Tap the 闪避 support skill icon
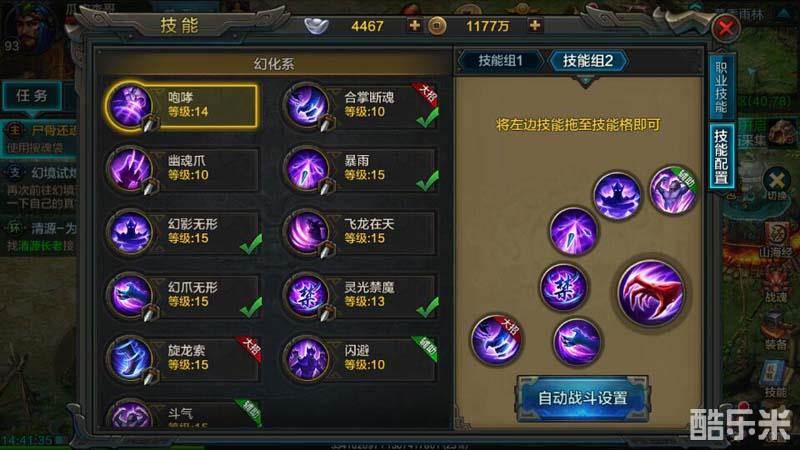The height and width of the screenshot is (450, 800). pyautogui.click(x=307, y=359)
